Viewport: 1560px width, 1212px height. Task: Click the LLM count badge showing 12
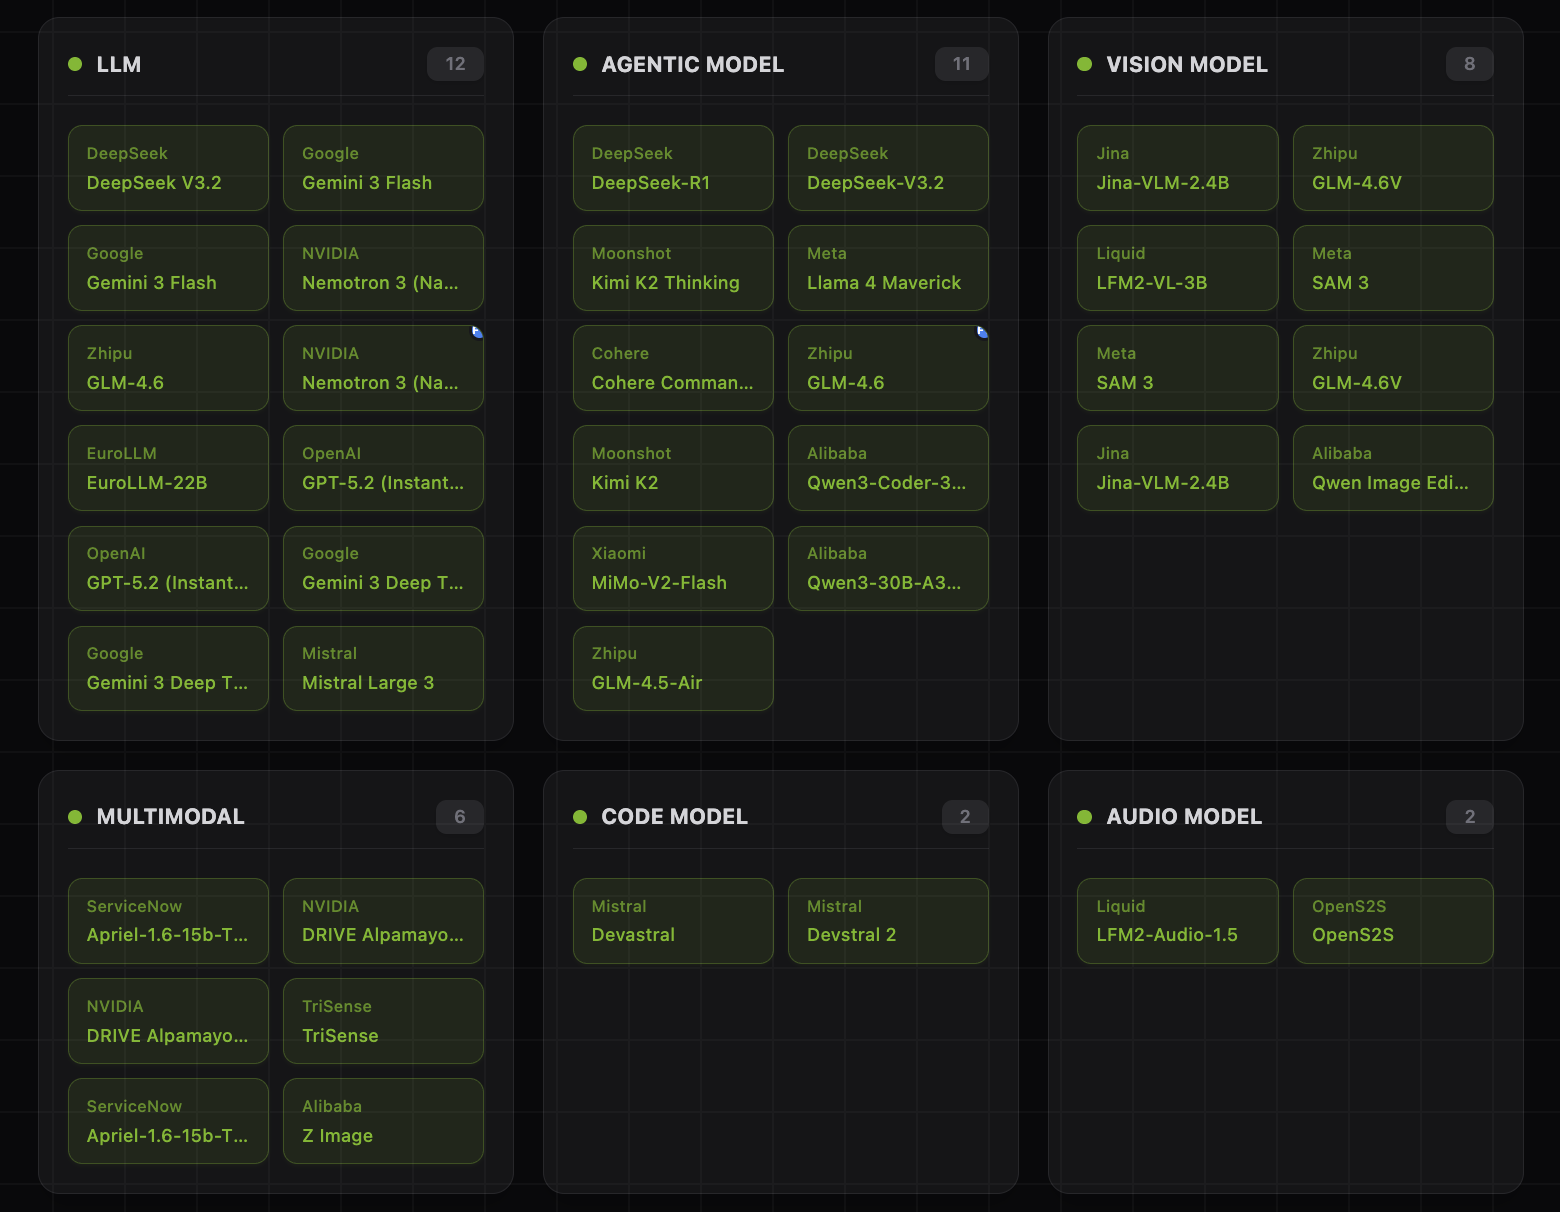(455, 64)
